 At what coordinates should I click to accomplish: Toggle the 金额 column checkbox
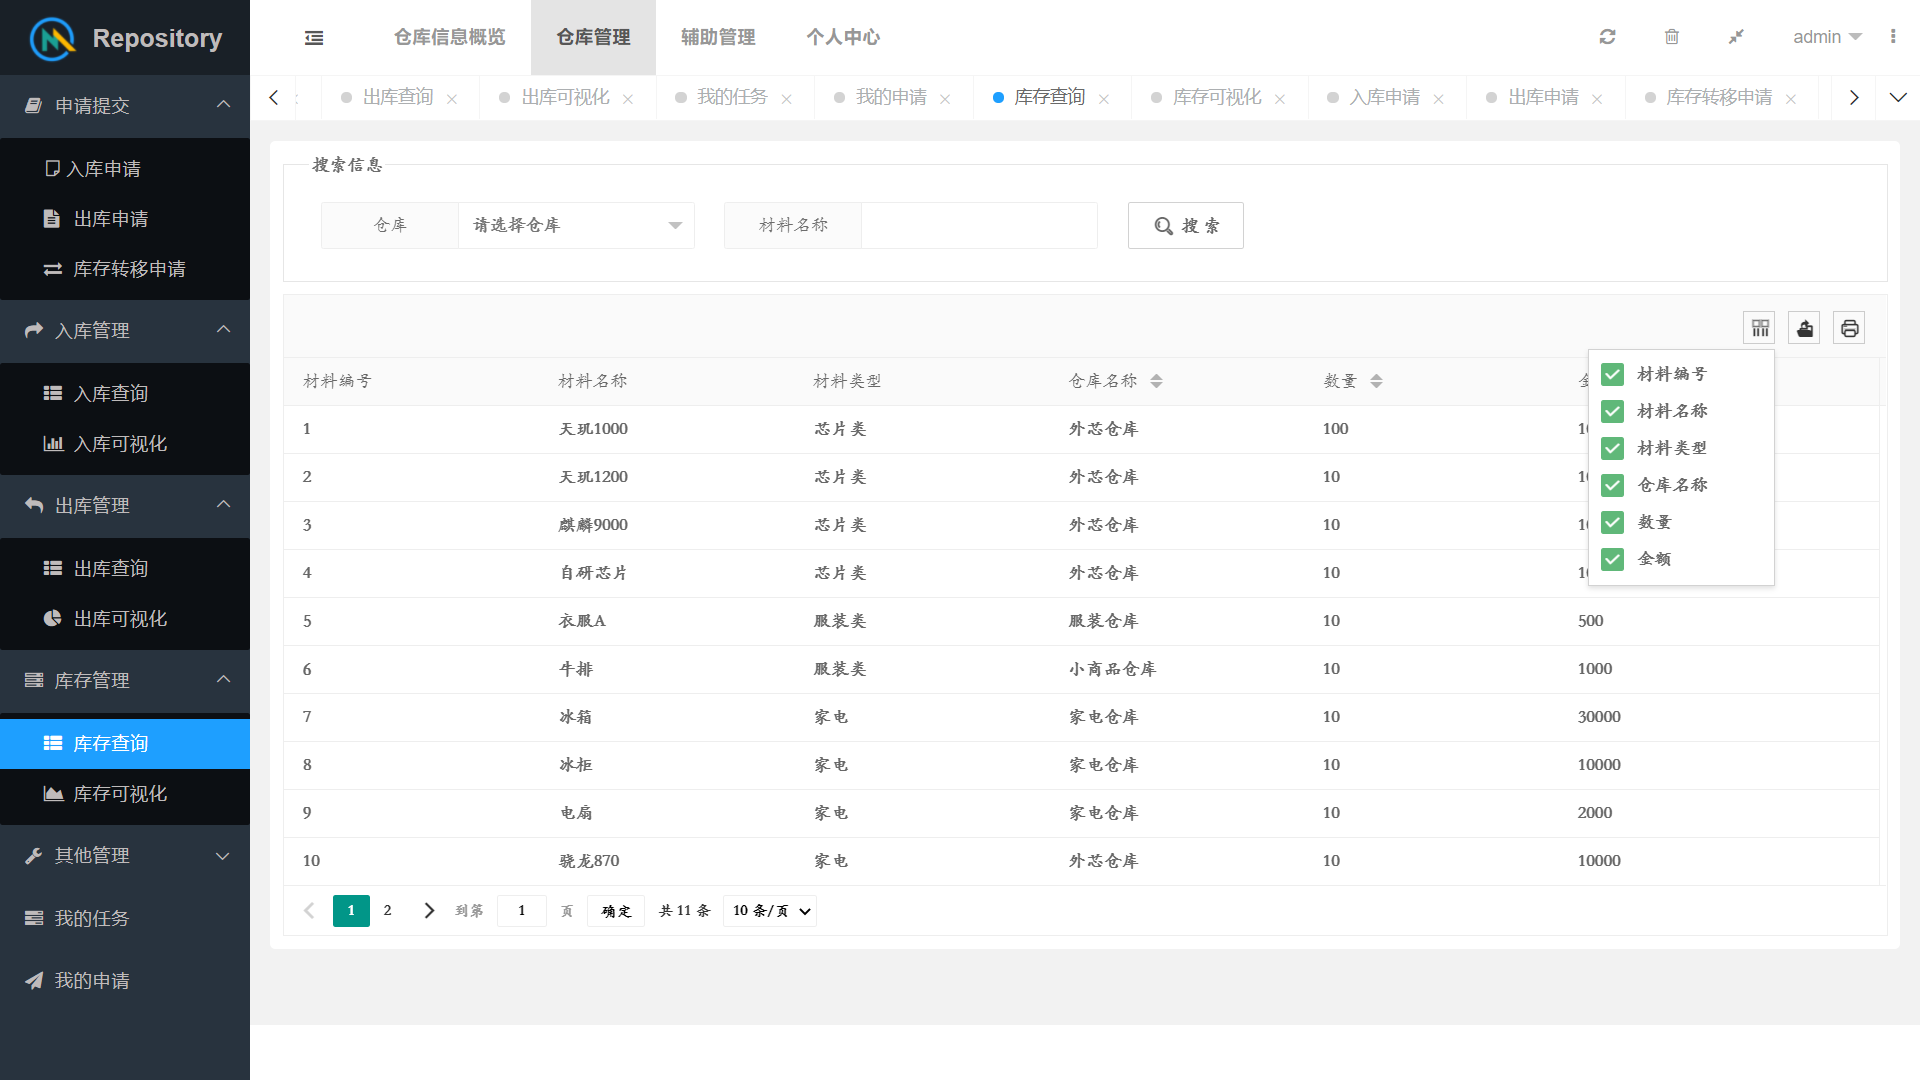point(1612,559)
